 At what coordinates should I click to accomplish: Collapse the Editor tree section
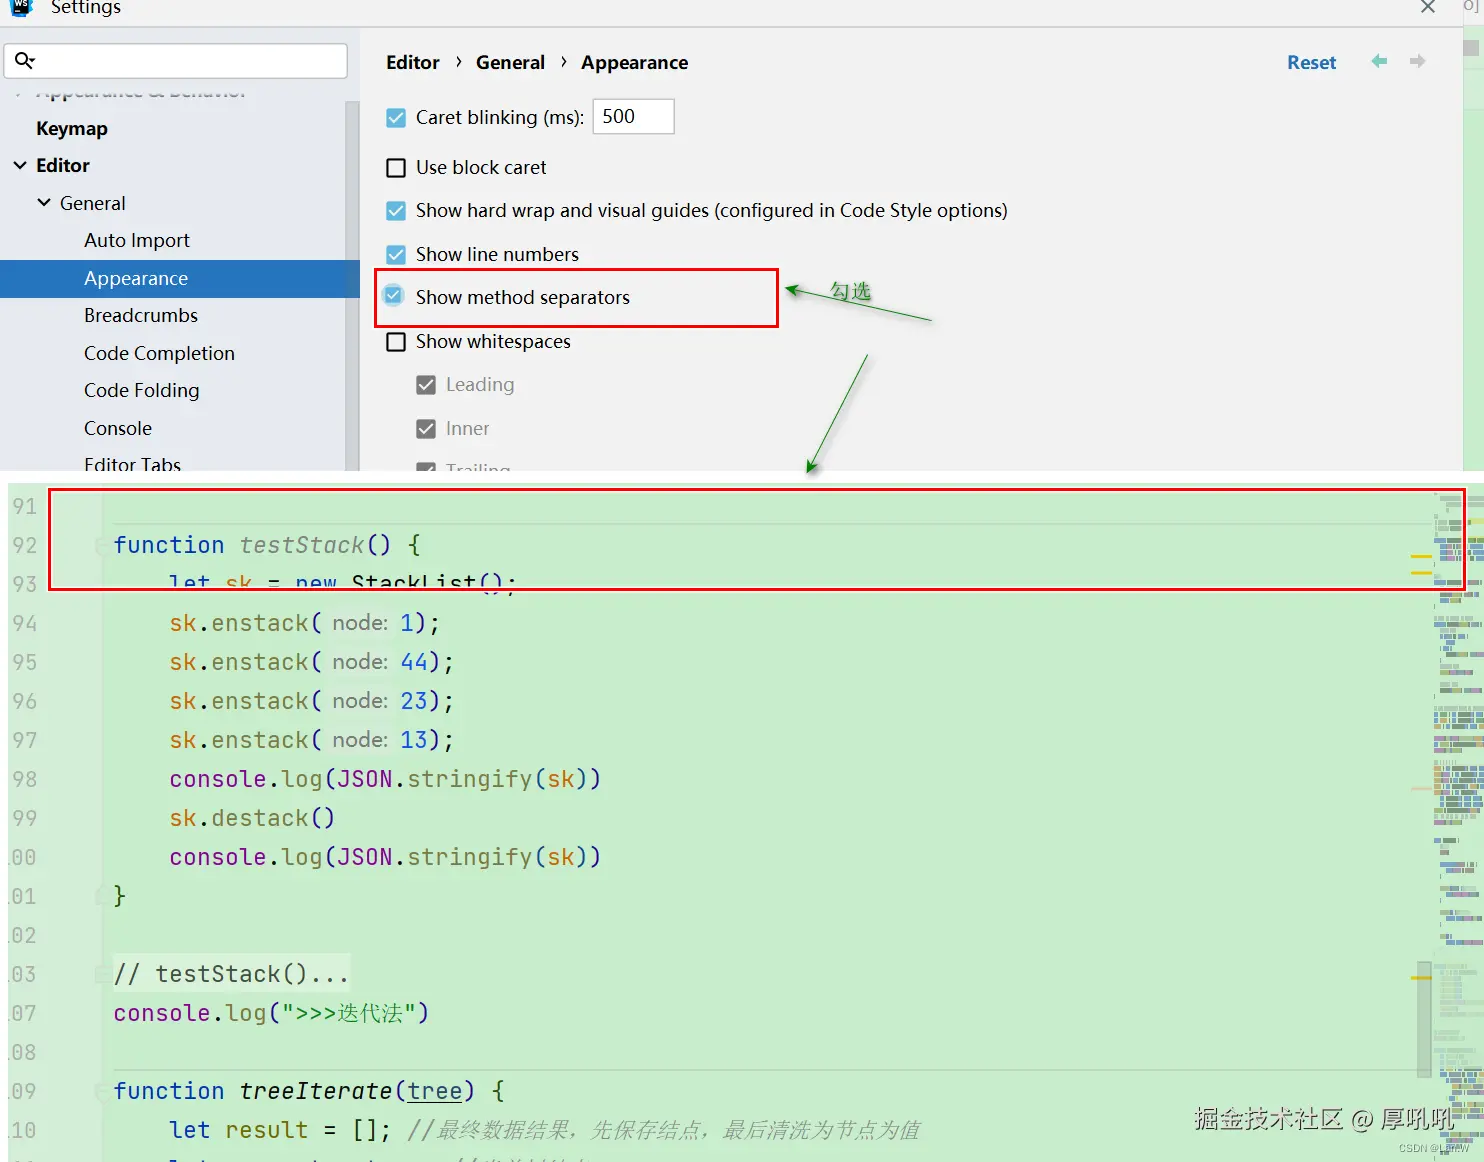20,165
